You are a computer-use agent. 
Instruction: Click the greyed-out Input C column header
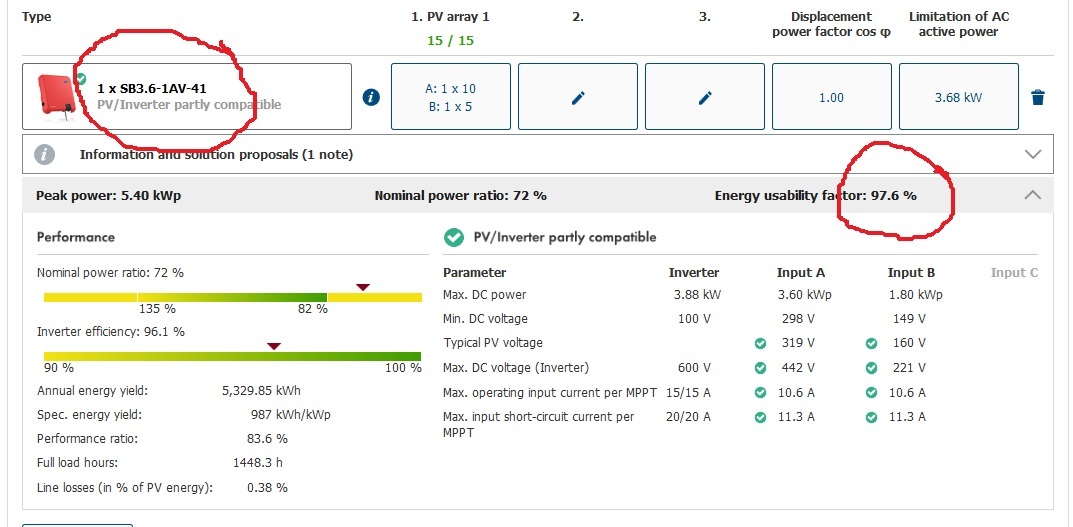tap(1014, 272)
